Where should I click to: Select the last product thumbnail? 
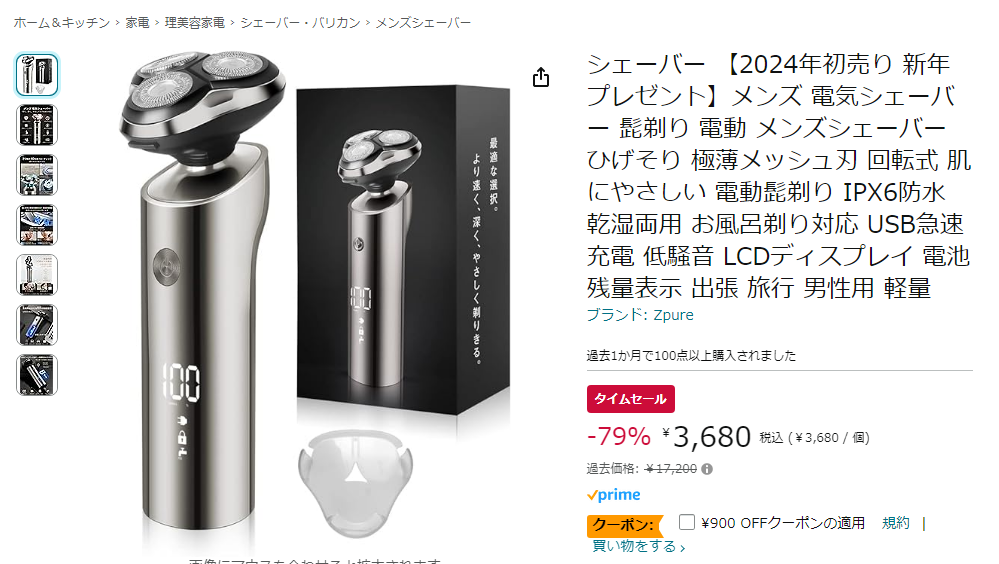click(37, 375)
